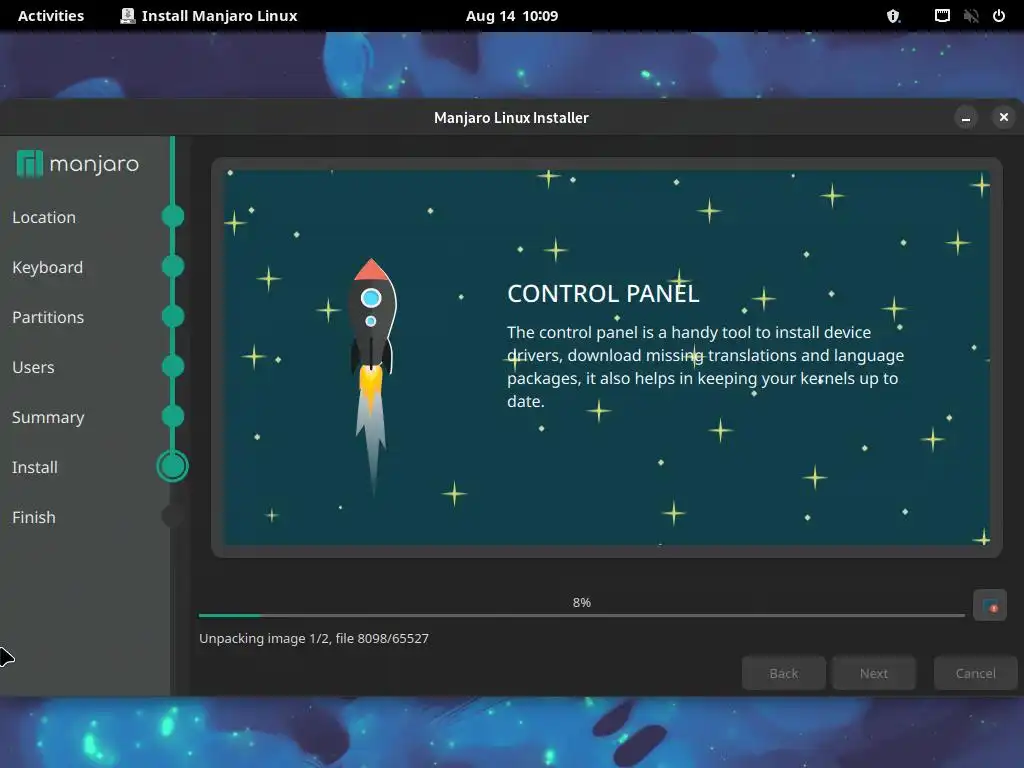Select the Users step in the sidebar
This screenshot has width=1024, height=768.
pyautogui.click(x=33, y=367)
